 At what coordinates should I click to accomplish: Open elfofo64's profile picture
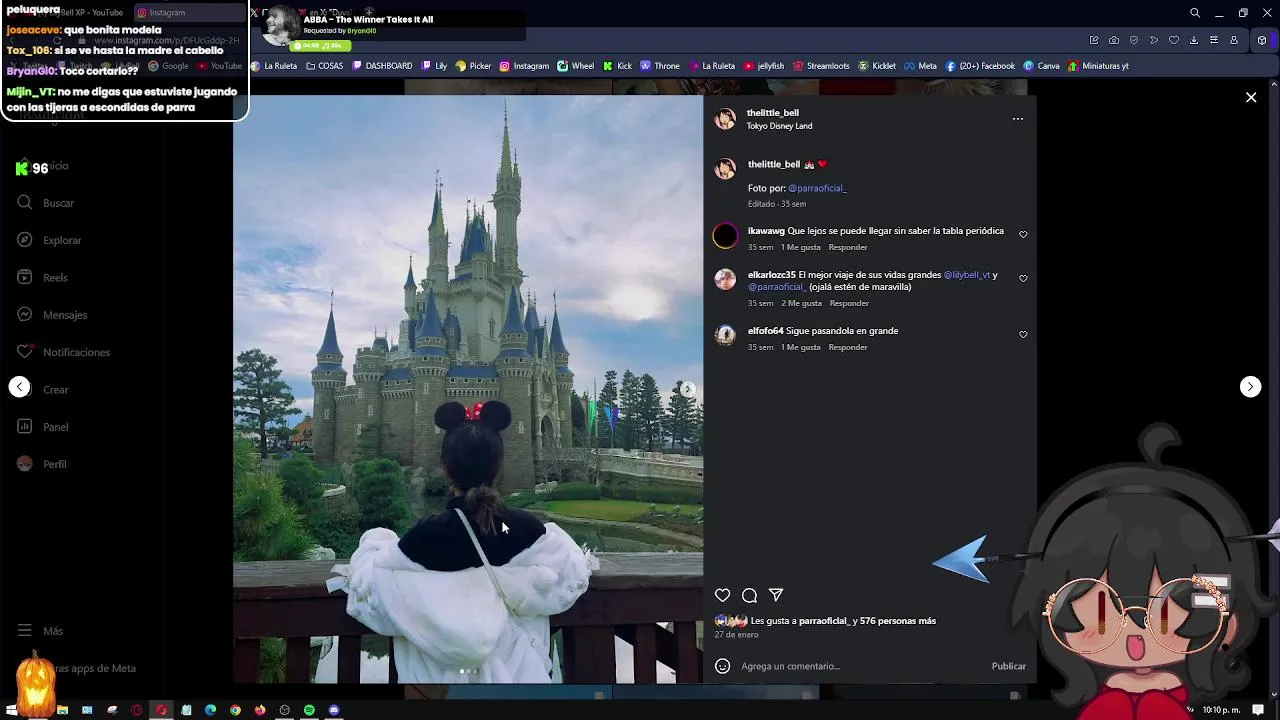click(x=725, y=336)
